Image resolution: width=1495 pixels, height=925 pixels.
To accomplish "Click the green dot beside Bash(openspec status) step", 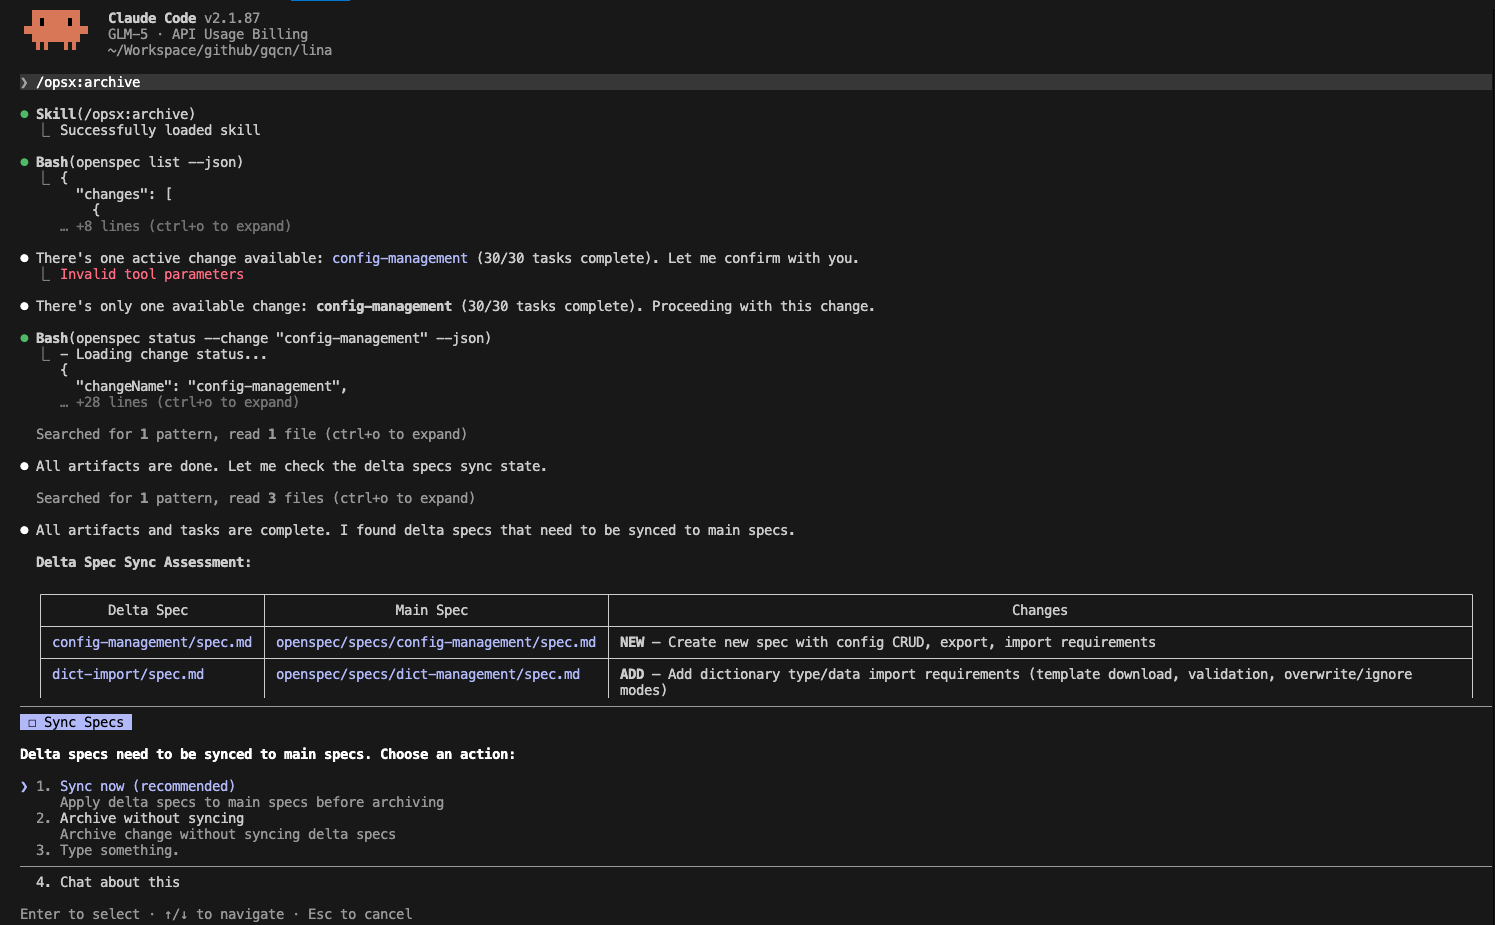I will [x=23, y=337].
